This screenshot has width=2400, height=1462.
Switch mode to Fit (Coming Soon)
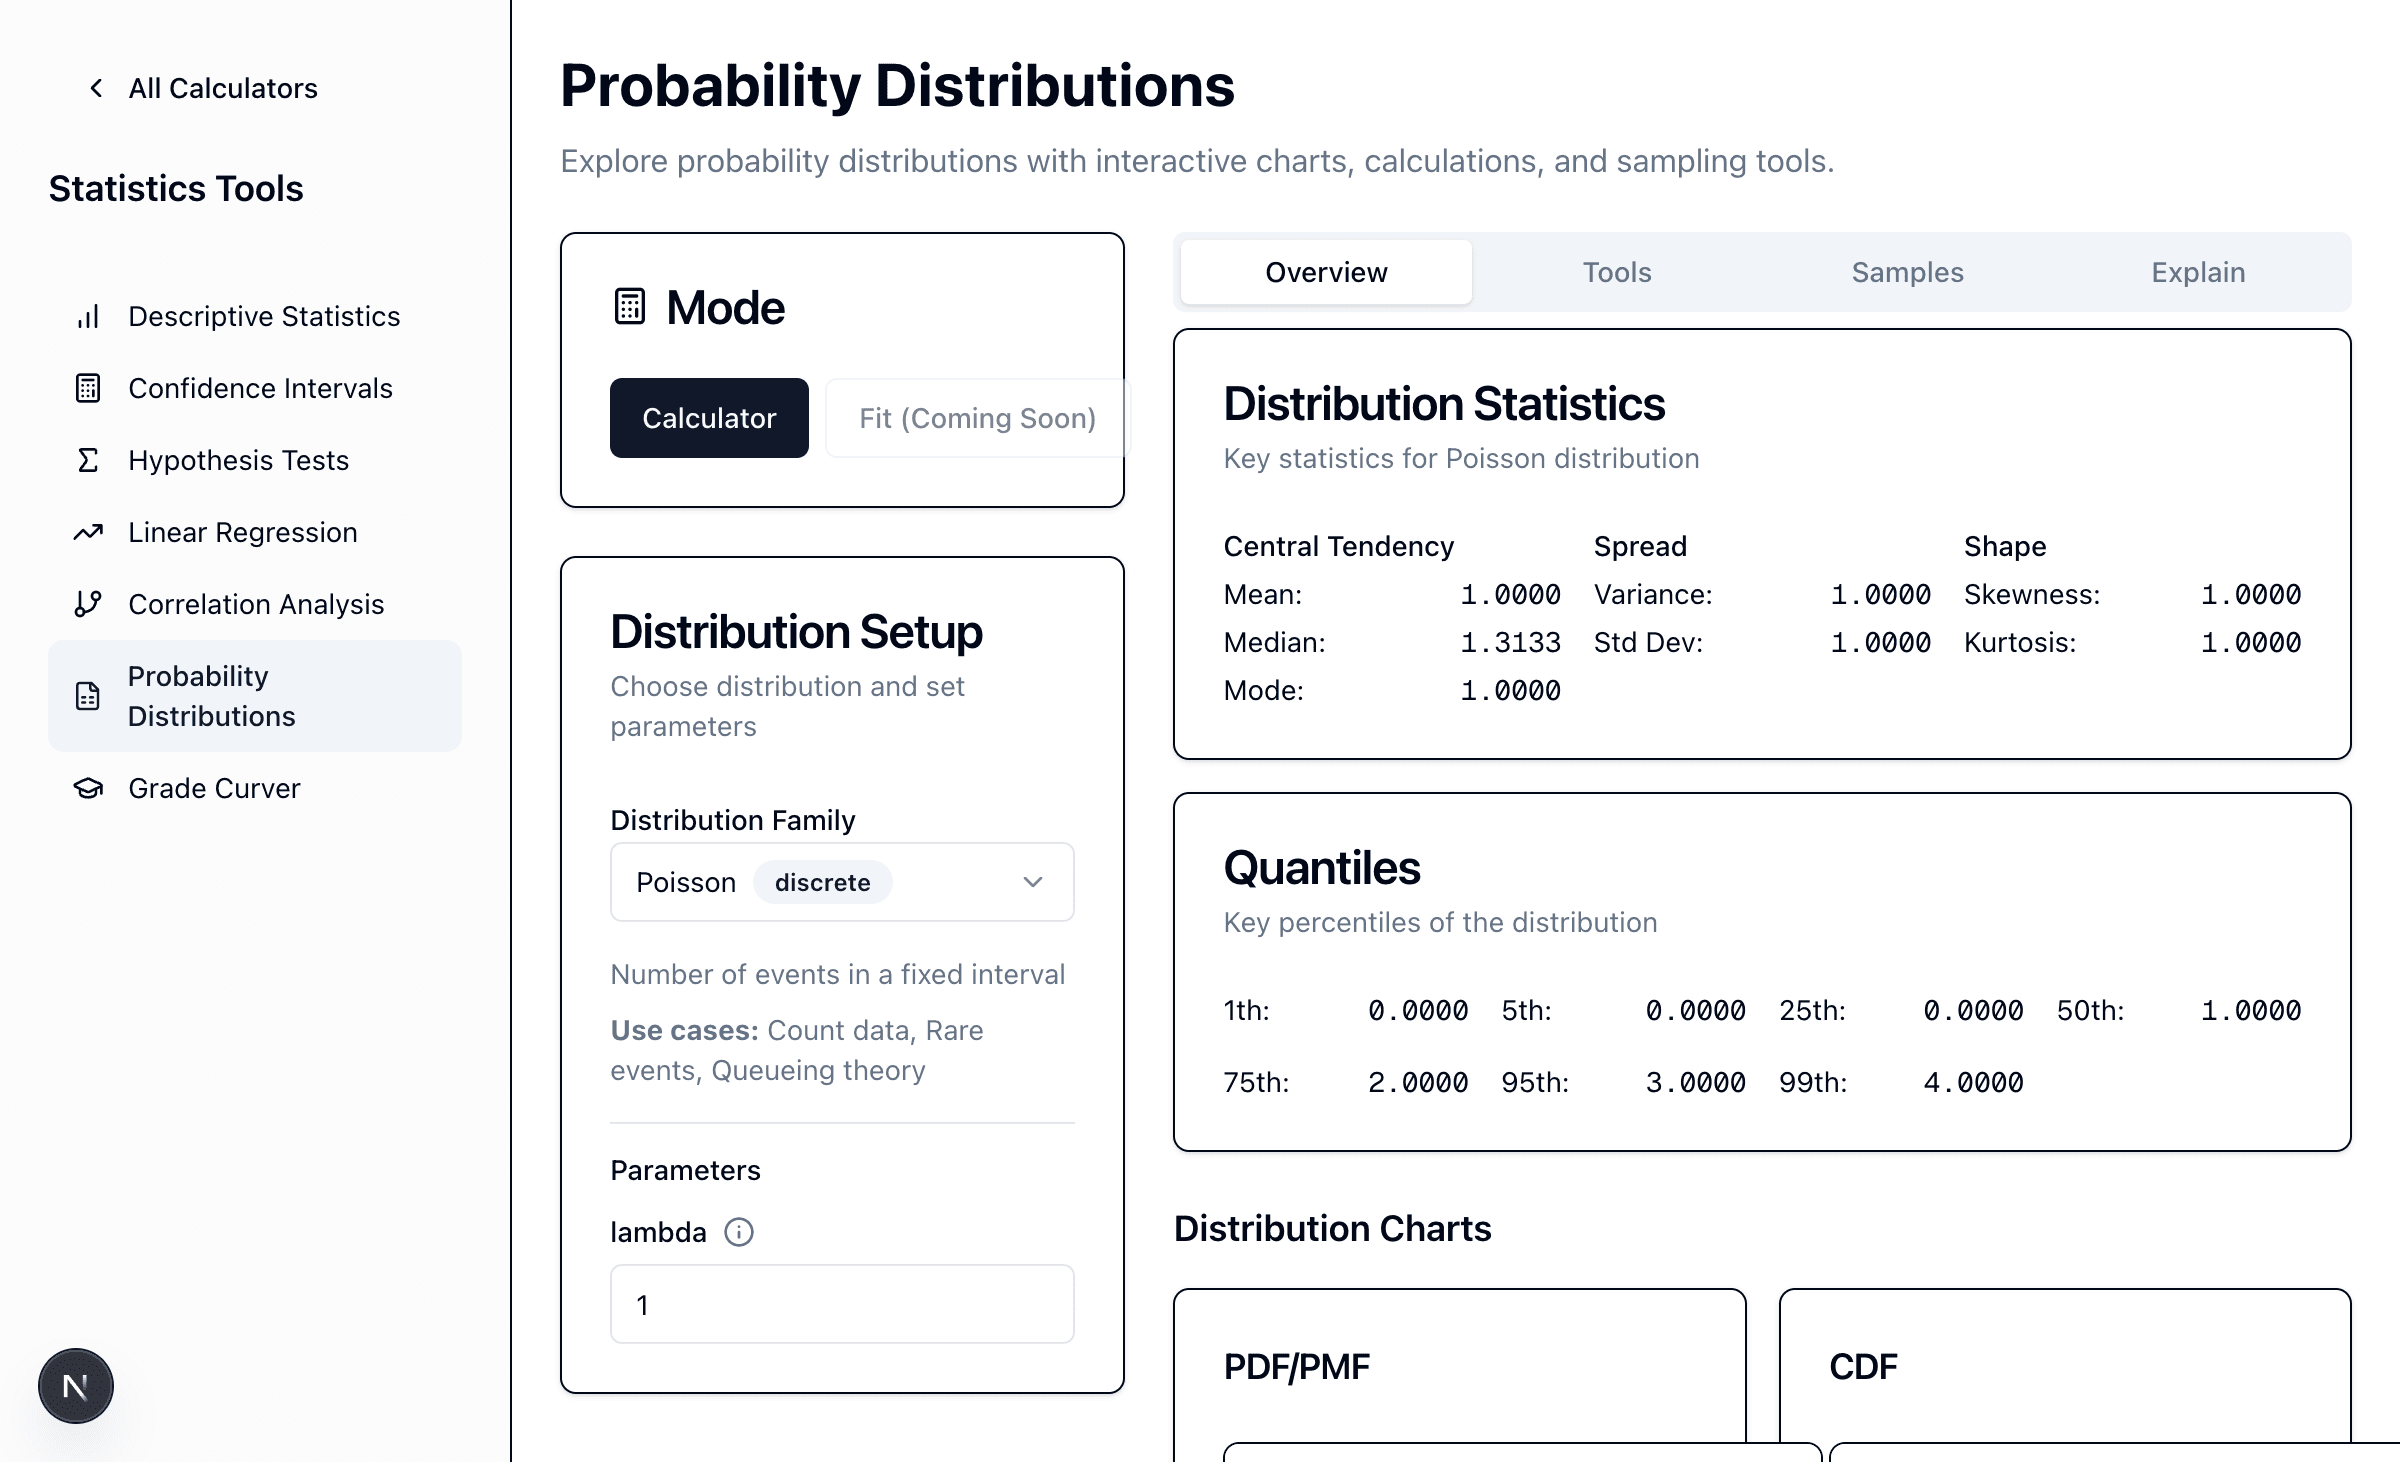[976, 418]
